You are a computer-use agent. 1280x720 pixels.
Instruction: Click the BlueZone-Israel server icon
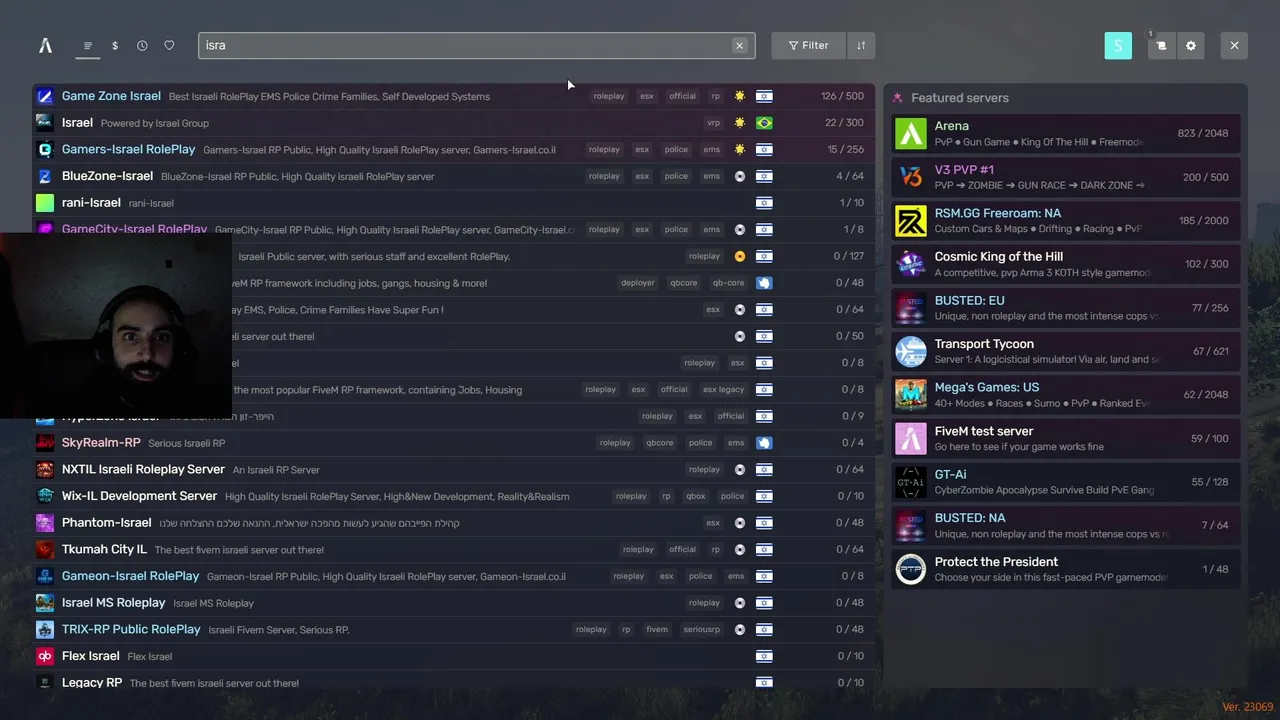45,176
